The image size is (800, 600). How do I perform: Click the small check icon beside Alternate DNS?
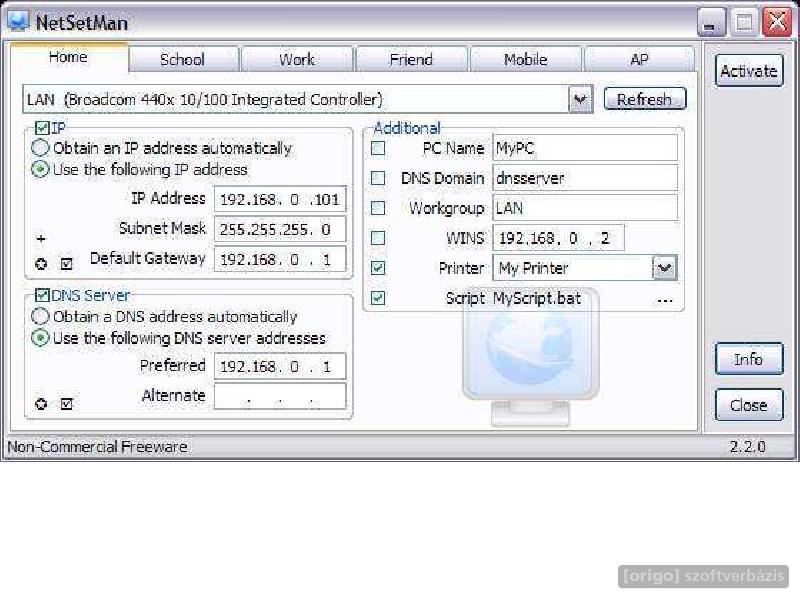[67, 405]
